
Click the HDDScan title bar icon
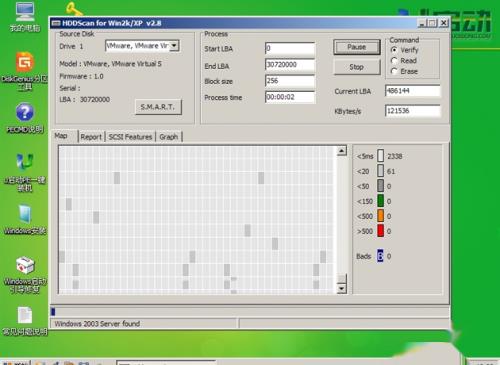[x=56, y=23]
